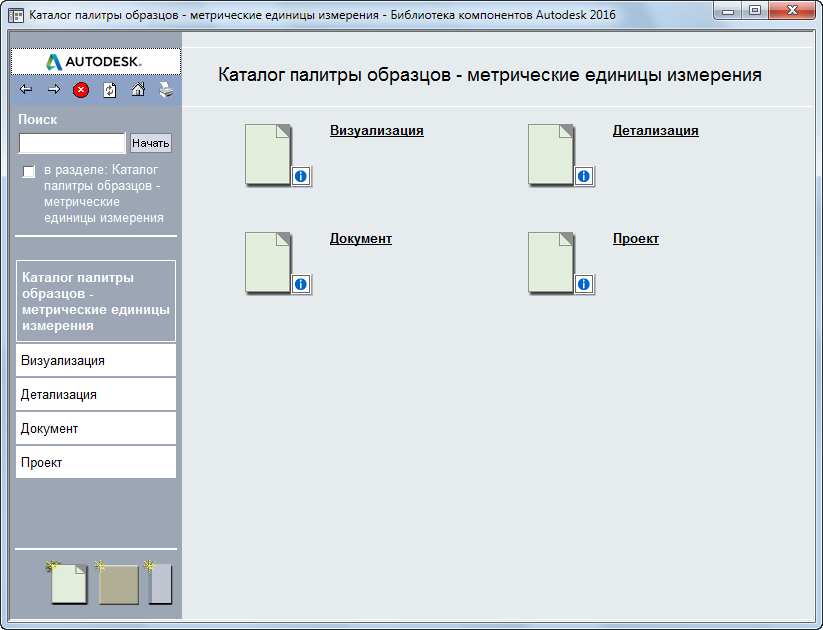Show info for Детализация via blue info badge
The width and height of the screenshot is (823, 630).
[584, 176]
